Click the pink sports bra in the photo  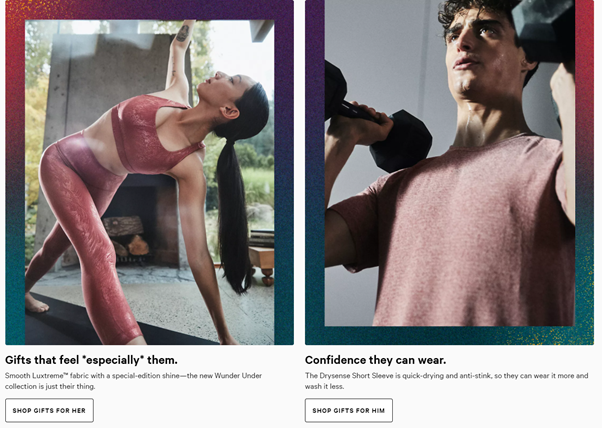[152, 134]
